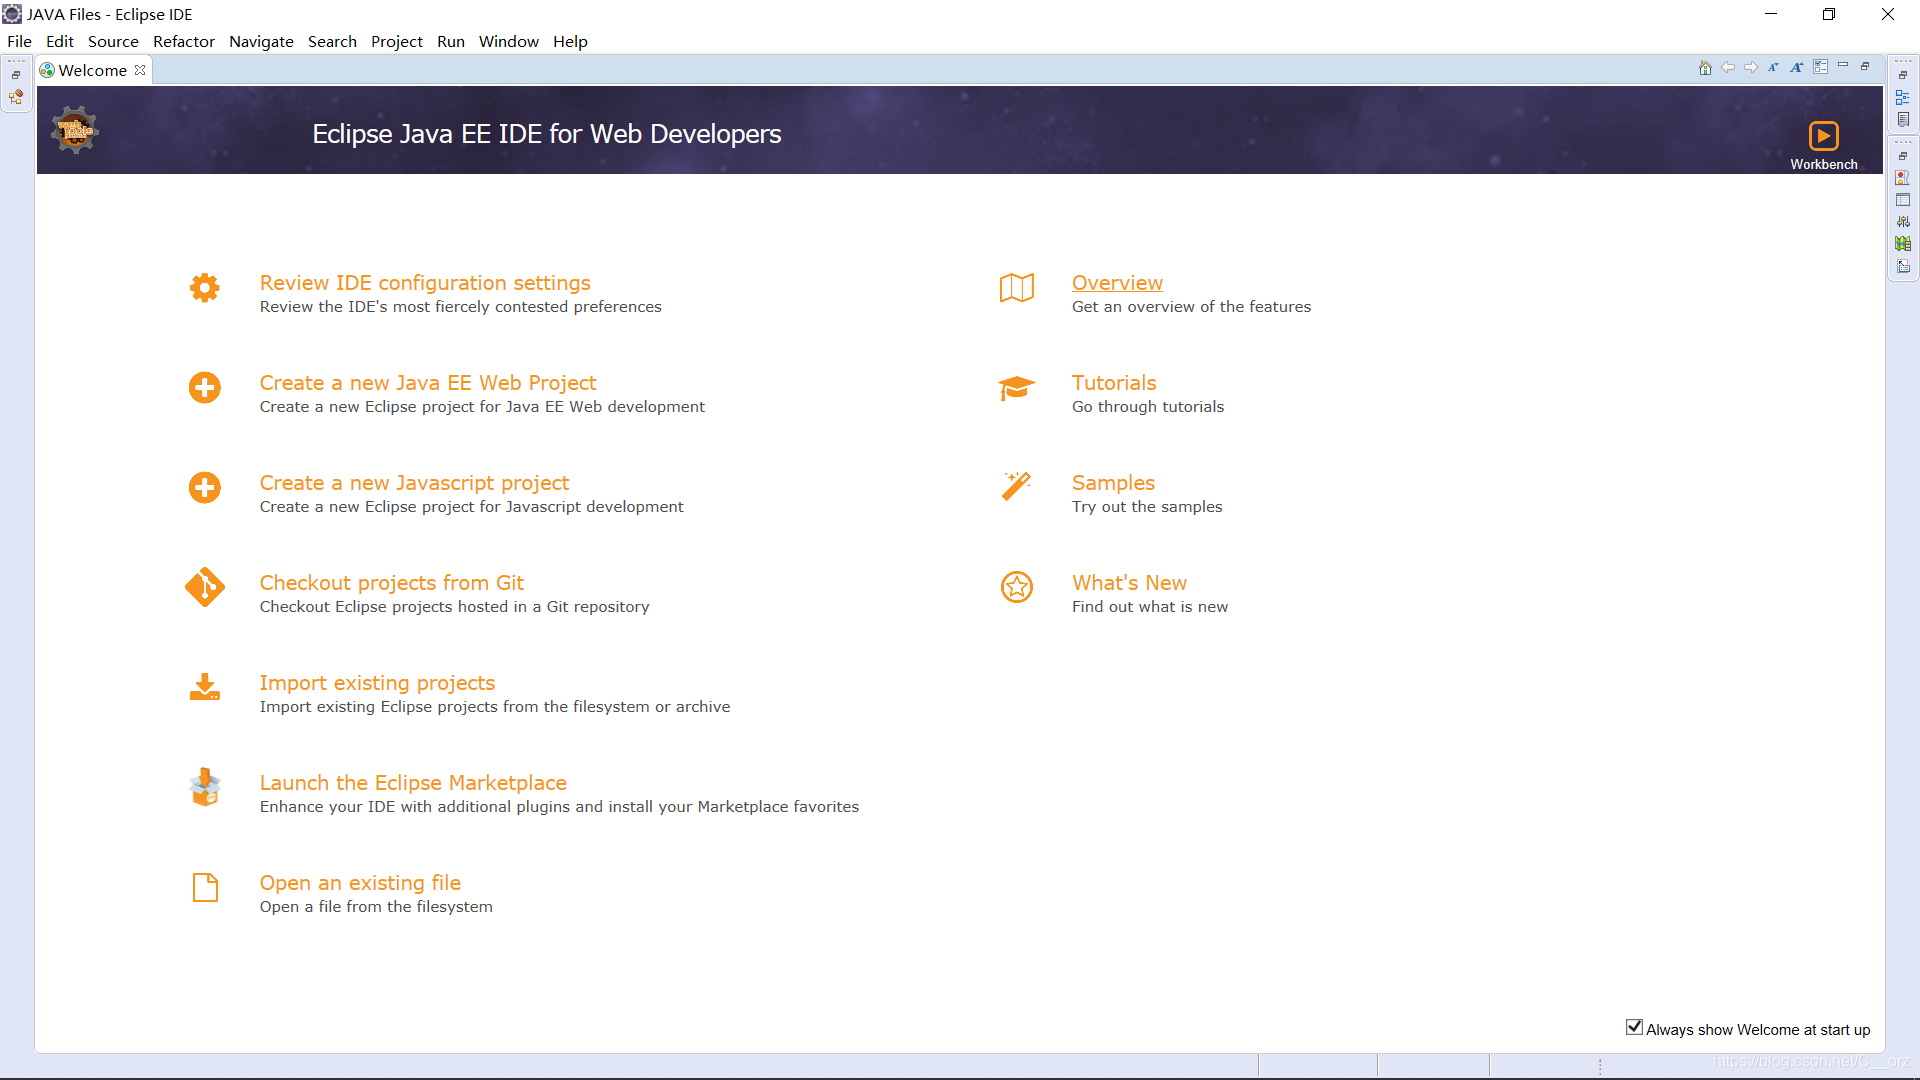1920x1080 pixels.
Task: Open the Navigate menu
Action: tap(261, 41)
